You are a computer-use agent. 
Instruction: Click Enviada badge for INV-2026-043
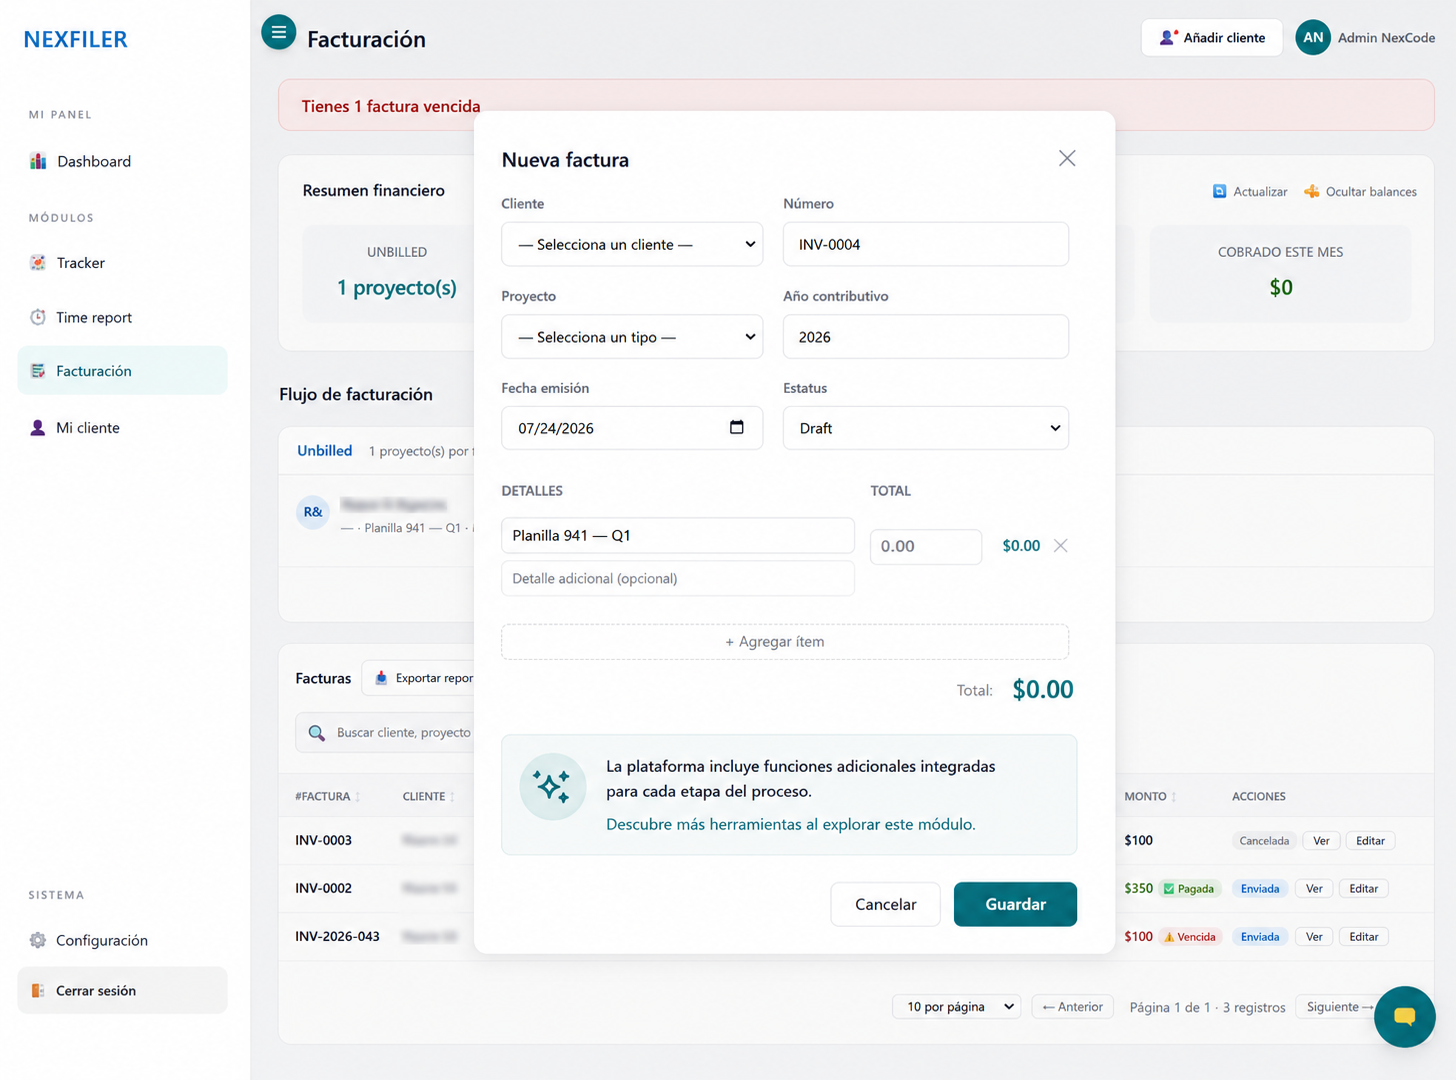tap(1260, 937)
